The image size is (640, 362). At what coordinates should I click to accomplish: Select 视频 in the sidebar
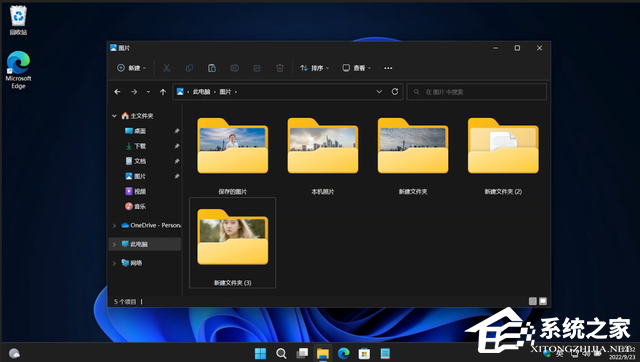point(136,191)
